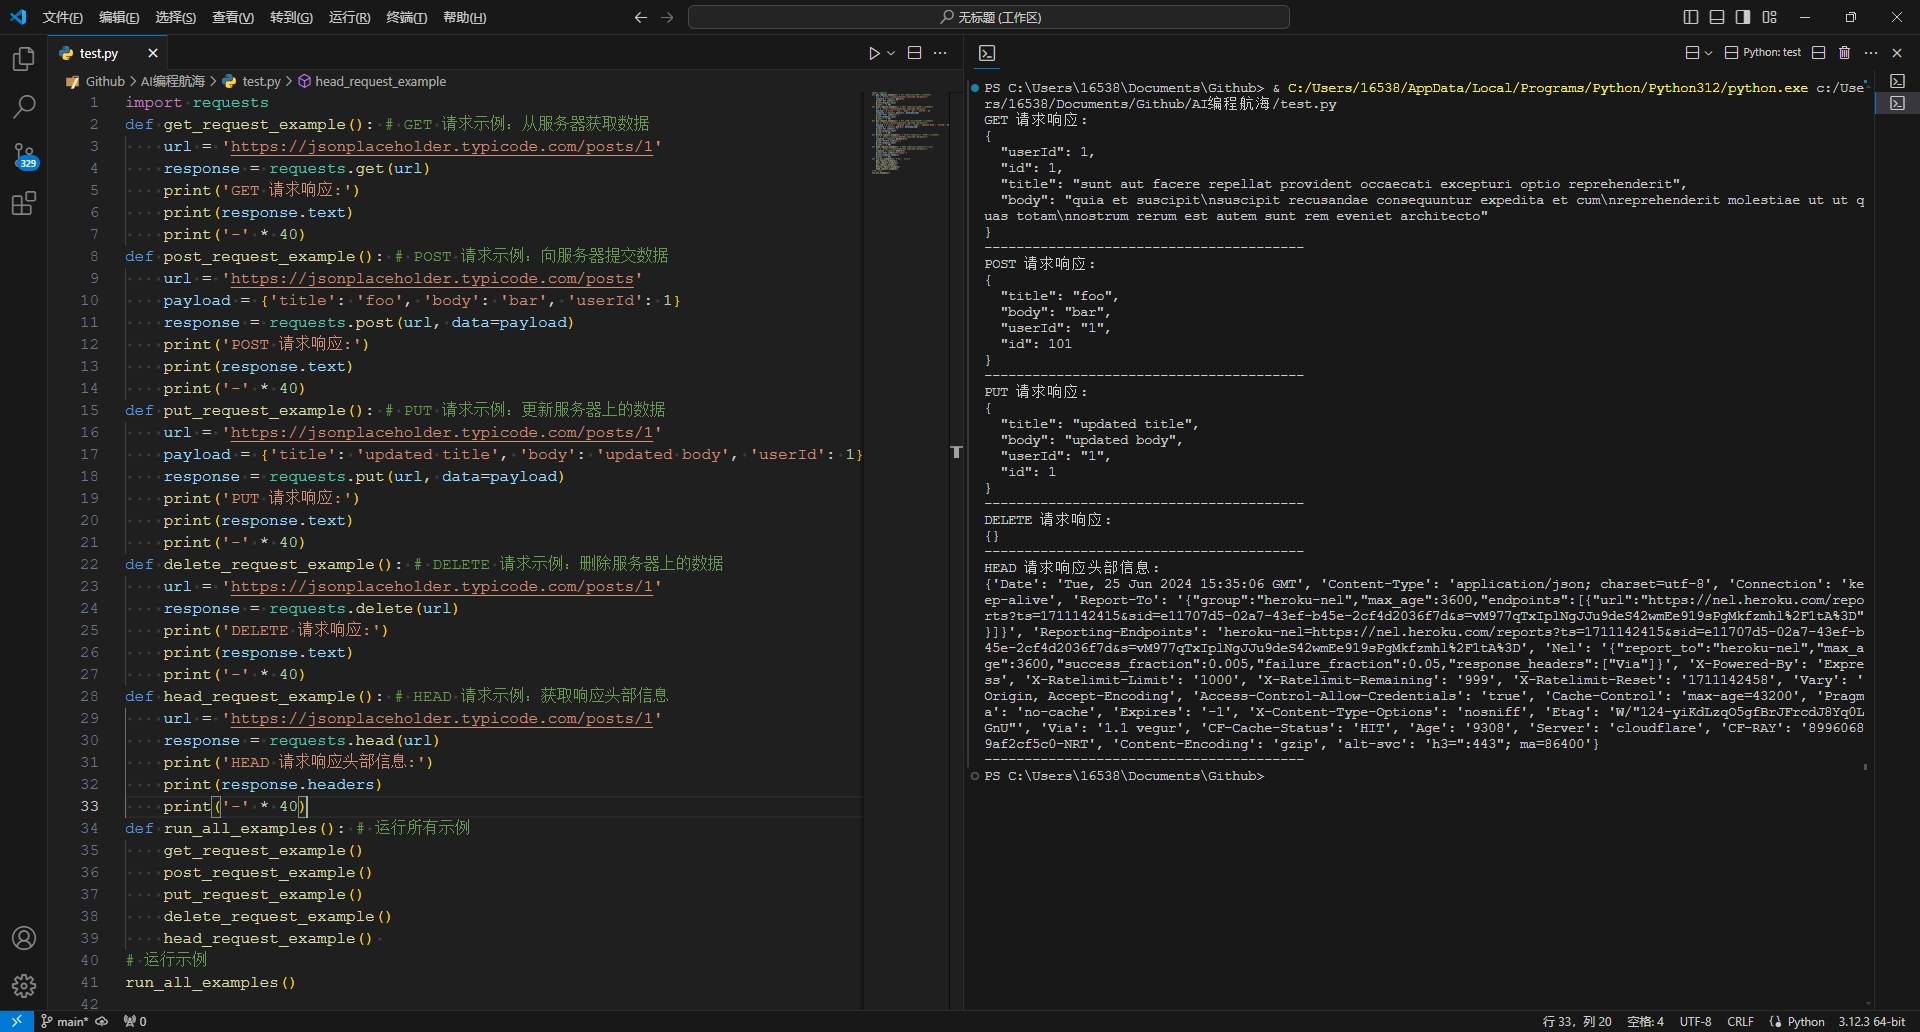Viewport: 1920px width, 1032px height.
Task: Close the test.py tab
Action: click(152, 53)
